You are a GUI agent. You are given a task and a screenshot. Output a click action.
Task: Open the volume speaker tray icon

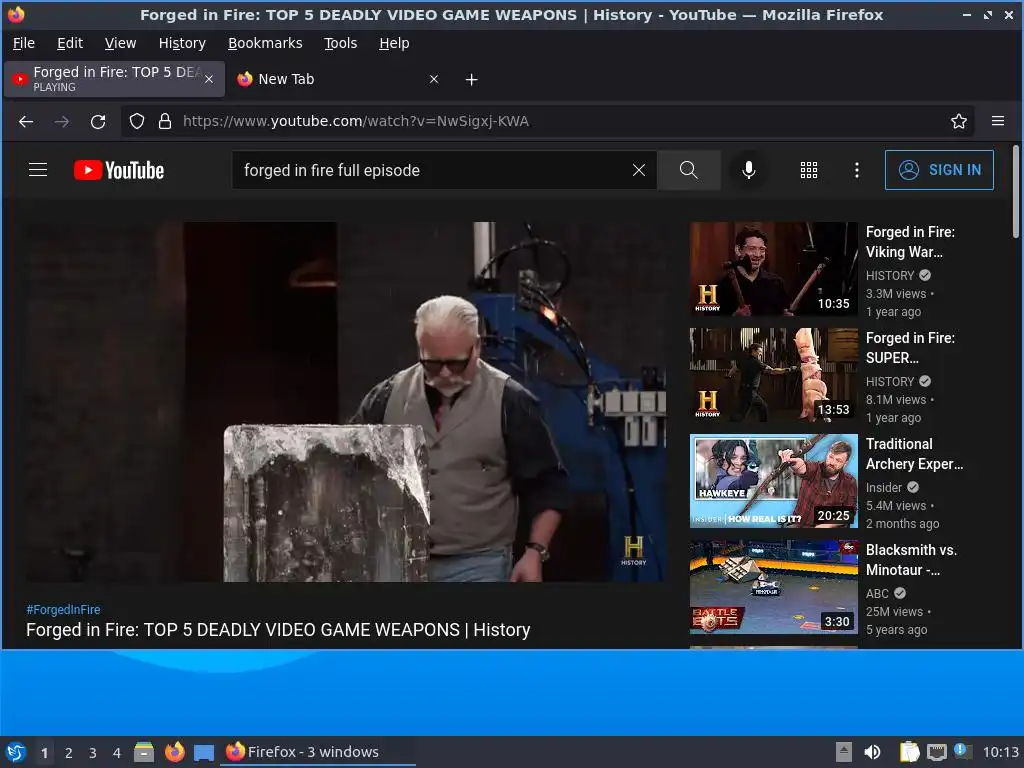[x=872, y=752]
